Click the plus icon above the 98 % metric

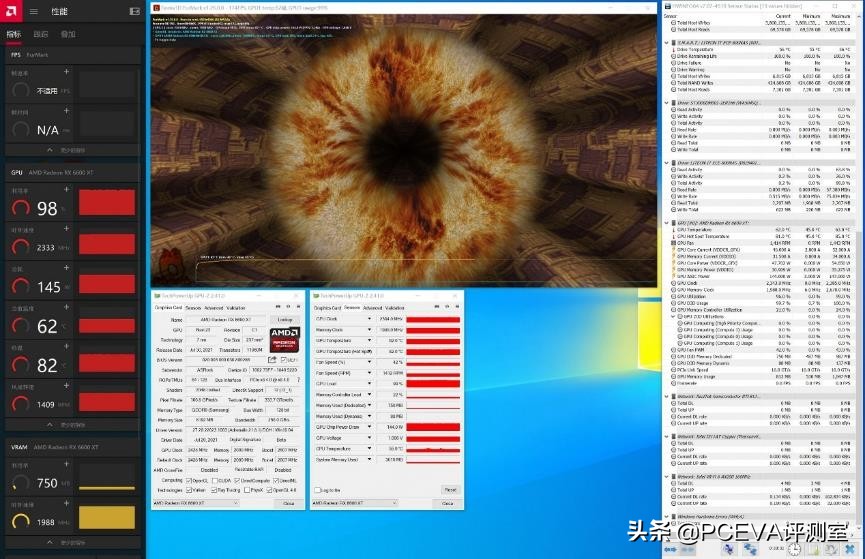[67, 189]
